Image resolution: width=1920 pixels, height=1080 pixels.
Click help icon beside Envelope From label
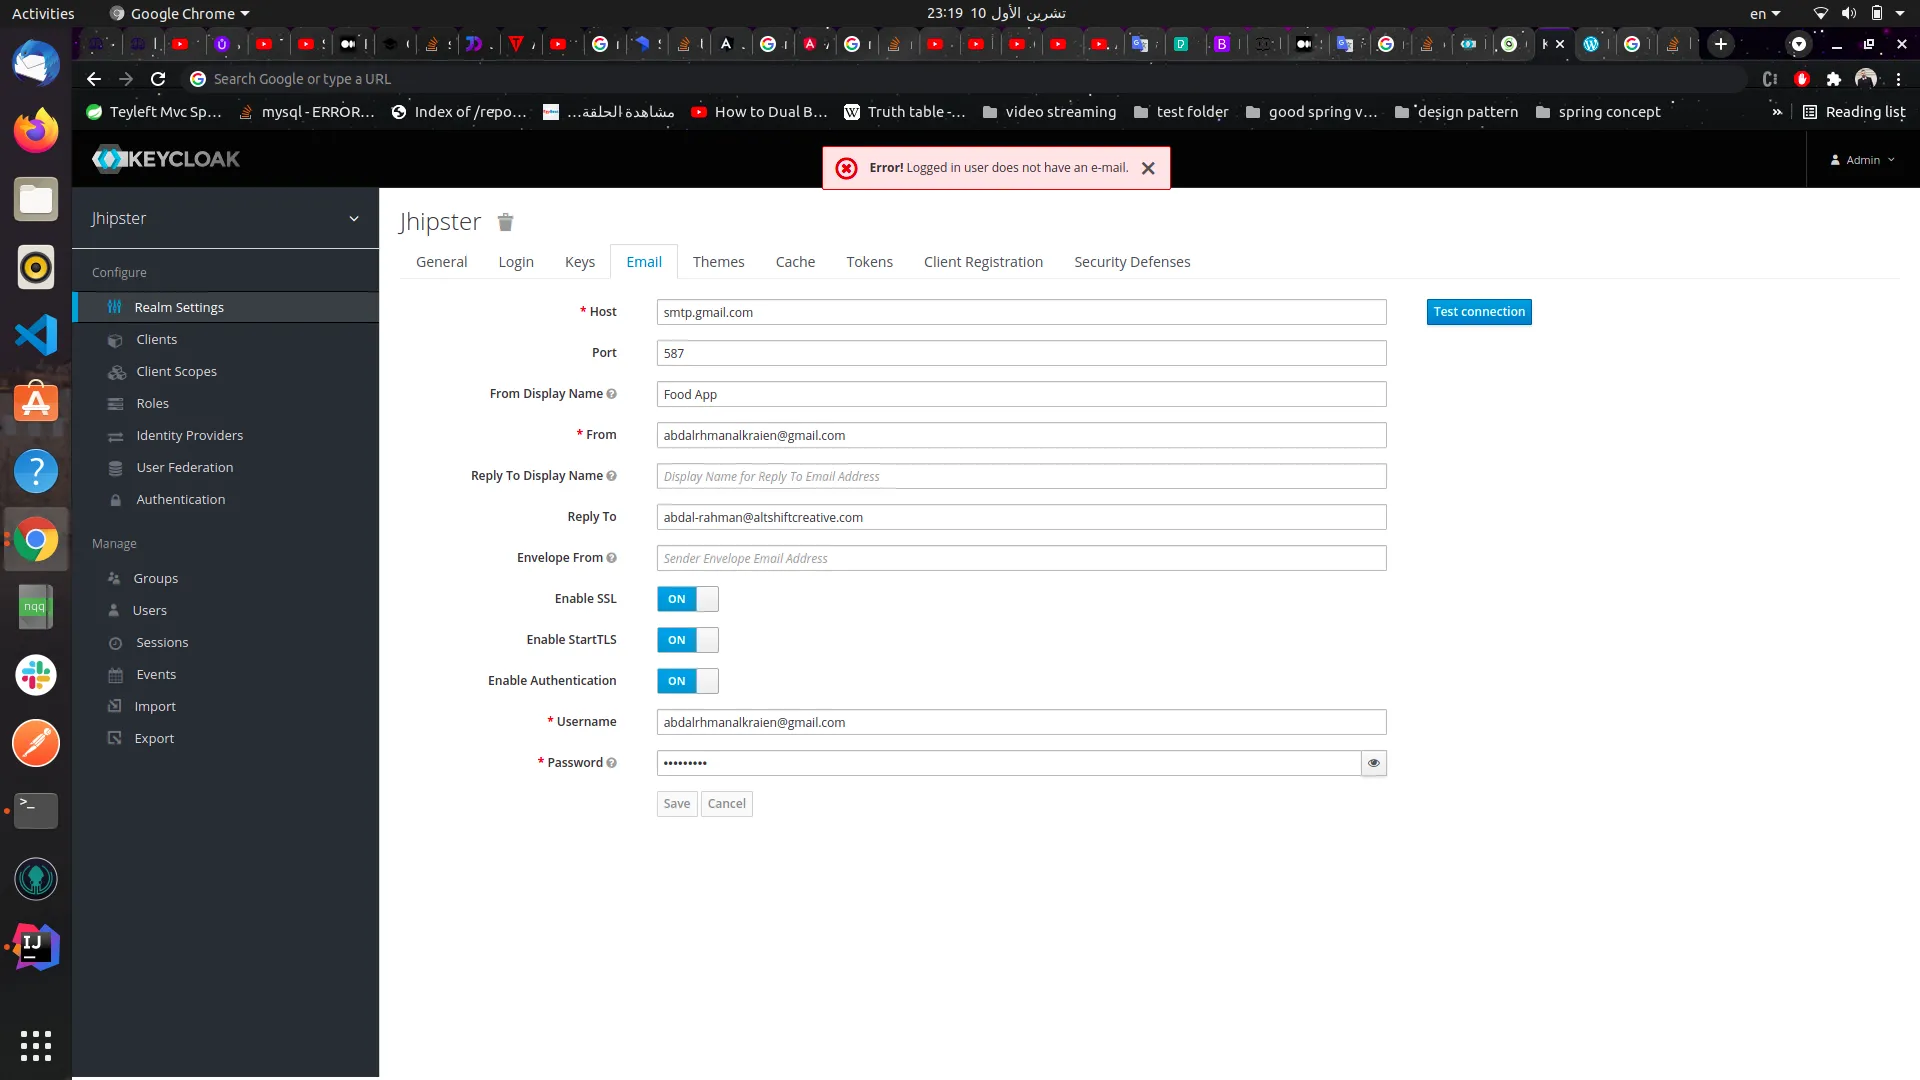[611, 558]
